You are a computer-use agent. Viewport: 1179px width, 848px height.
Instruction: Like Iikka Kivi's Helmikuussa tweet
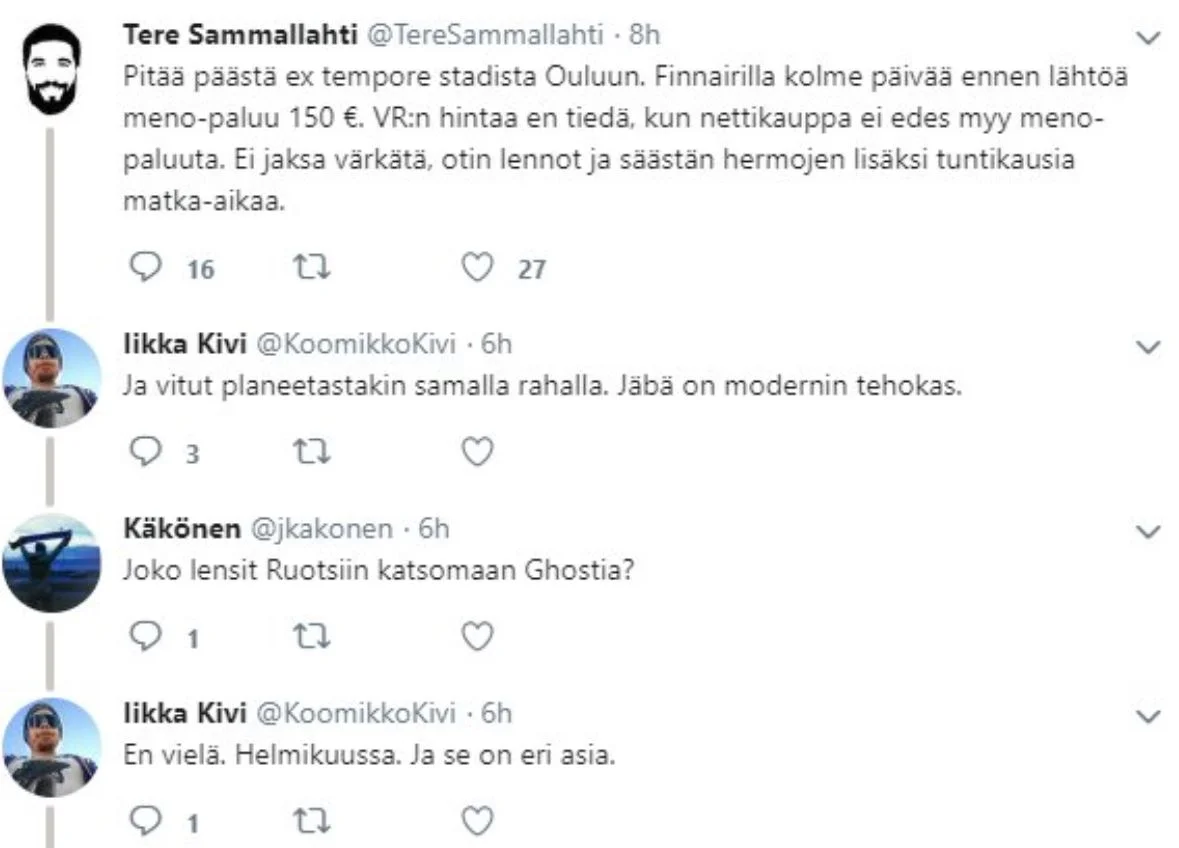[x=478, y=821]
